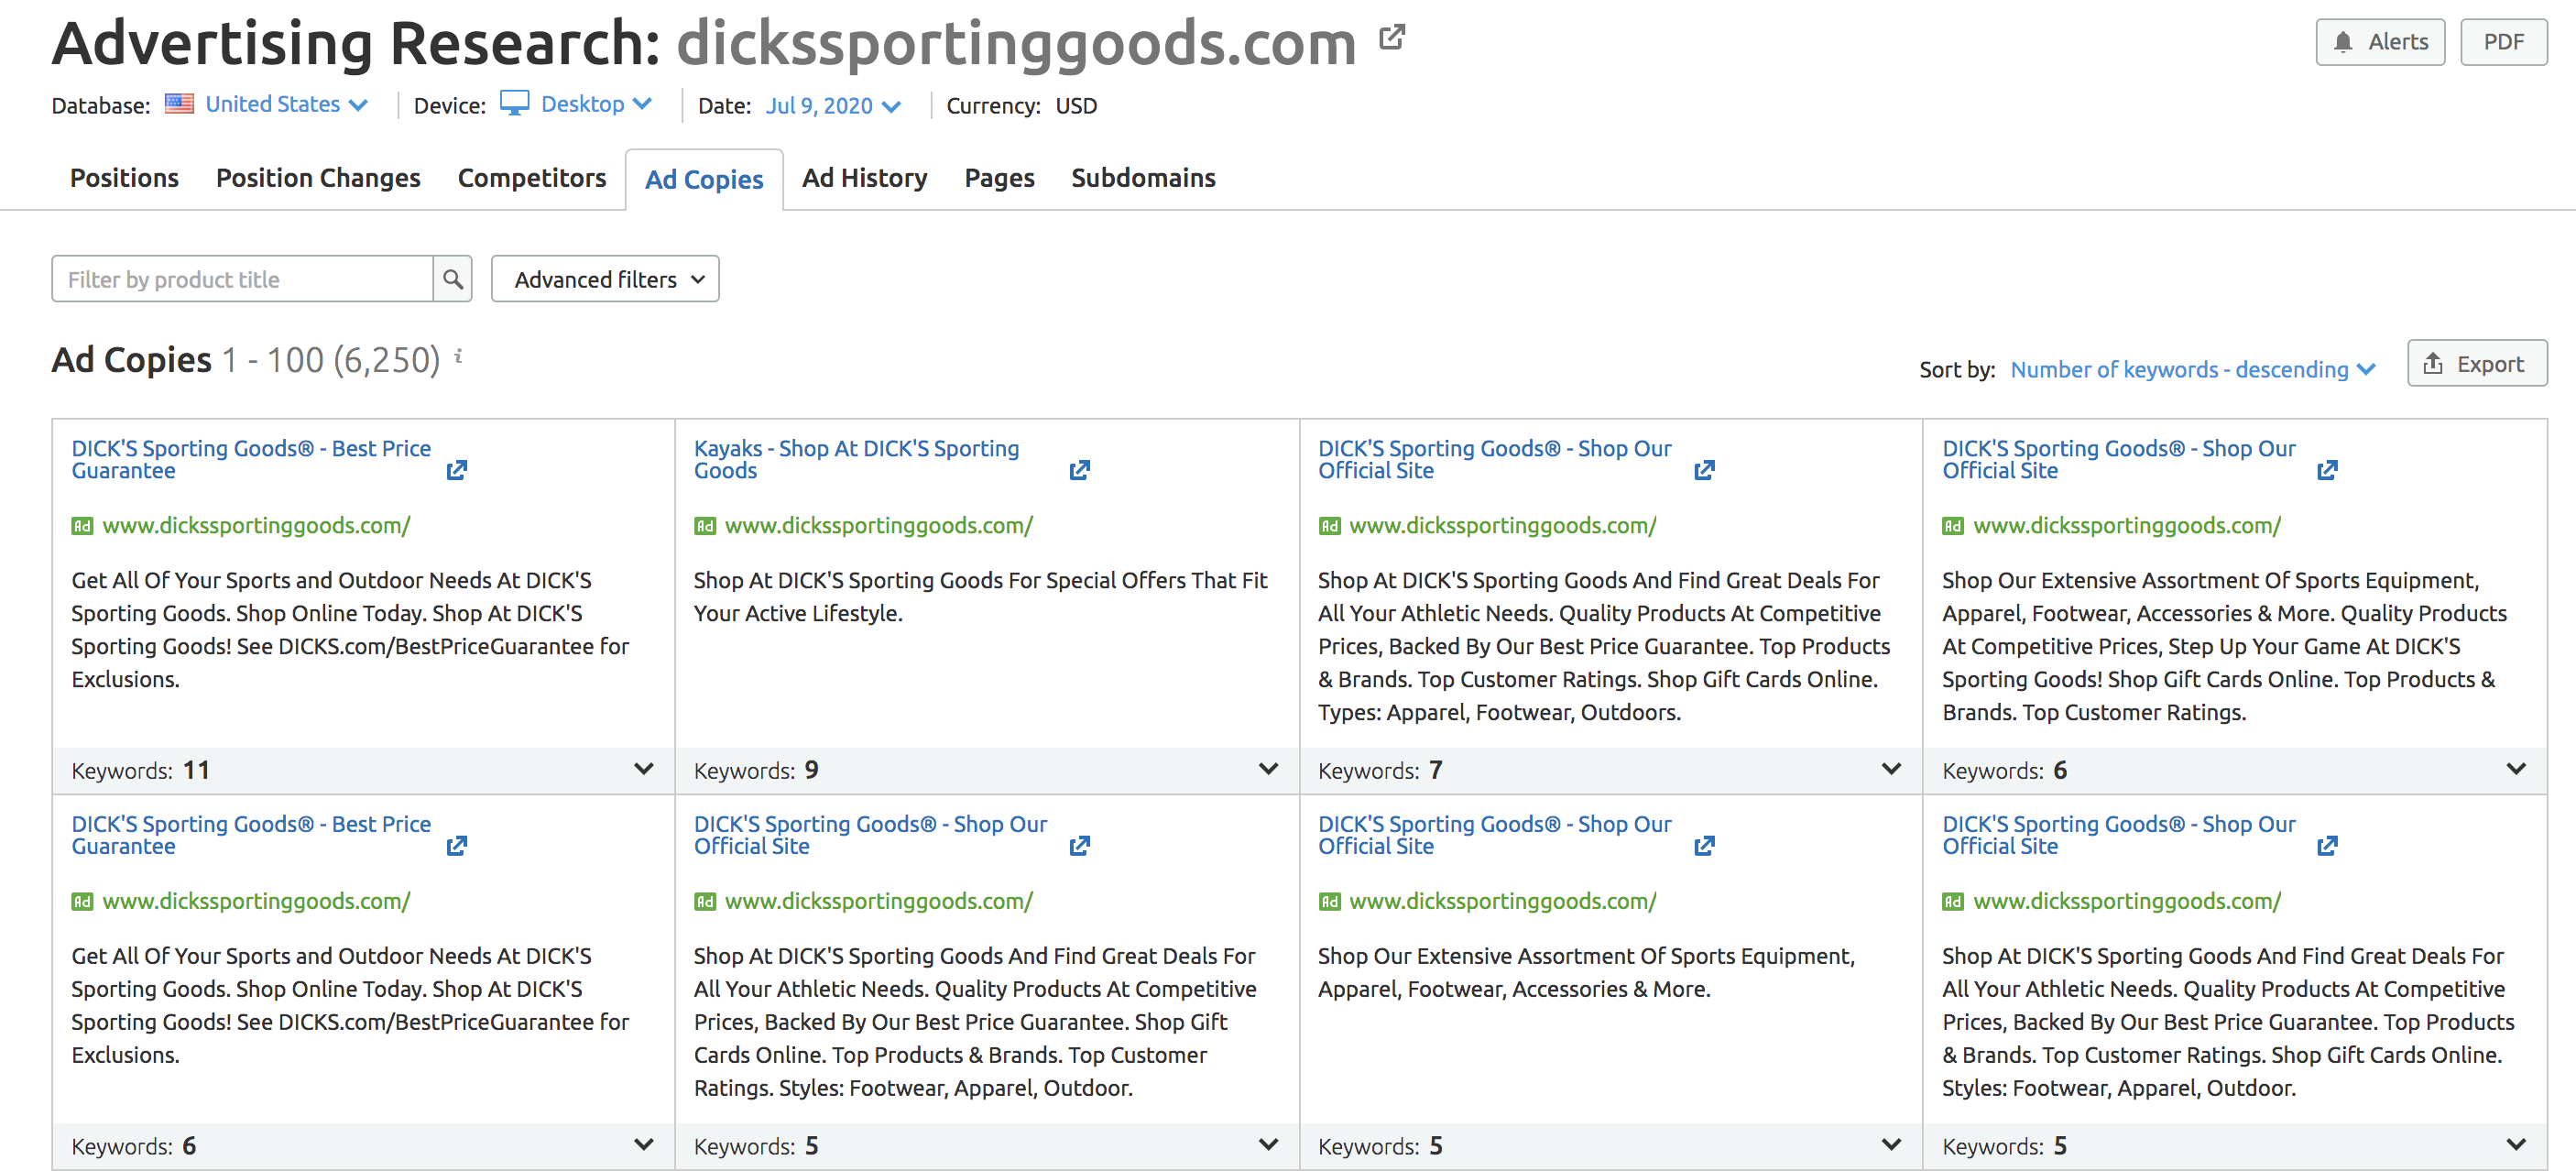Click Ad badge icon in Kayaks ad
The image size is (2576, 1171).
[705, 526]
